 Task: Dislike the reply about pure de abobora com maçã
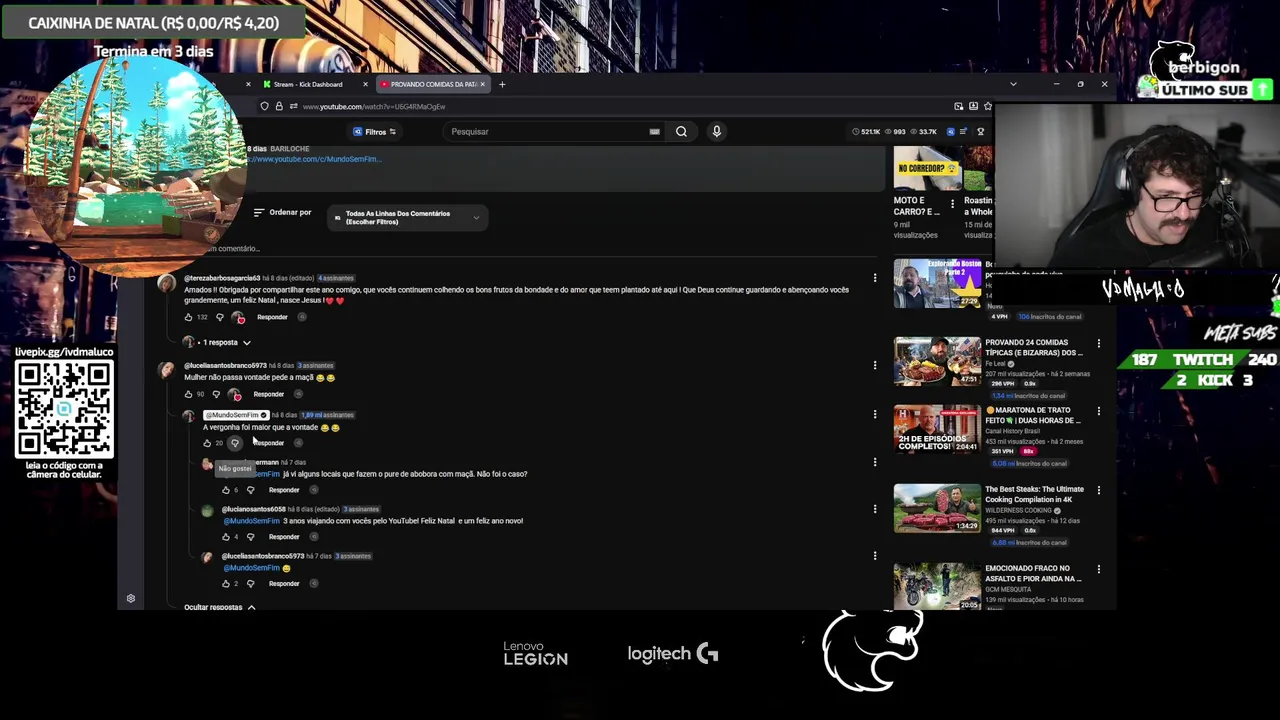pos(250,490)
